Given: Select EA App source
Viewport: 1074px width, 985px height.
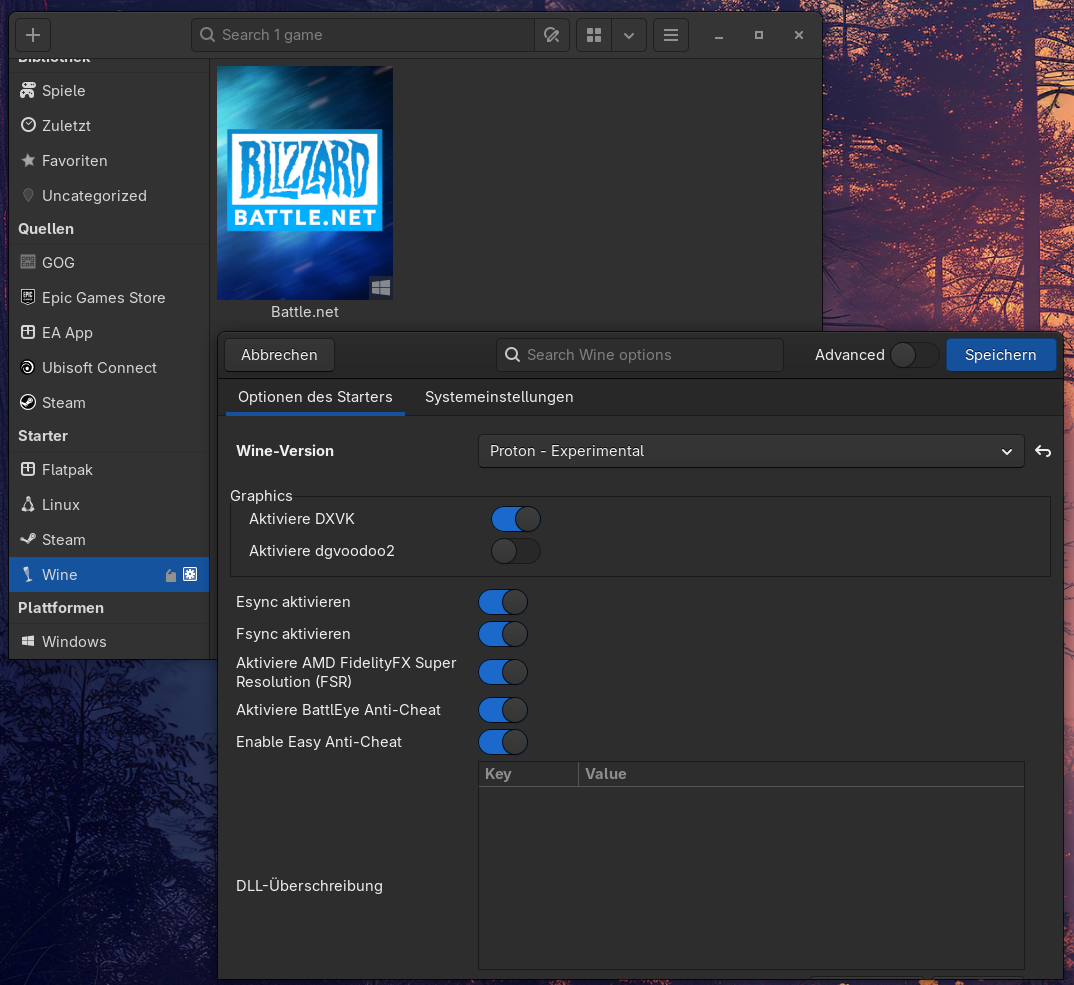Looking at the screenshot, I should (109, 332).
